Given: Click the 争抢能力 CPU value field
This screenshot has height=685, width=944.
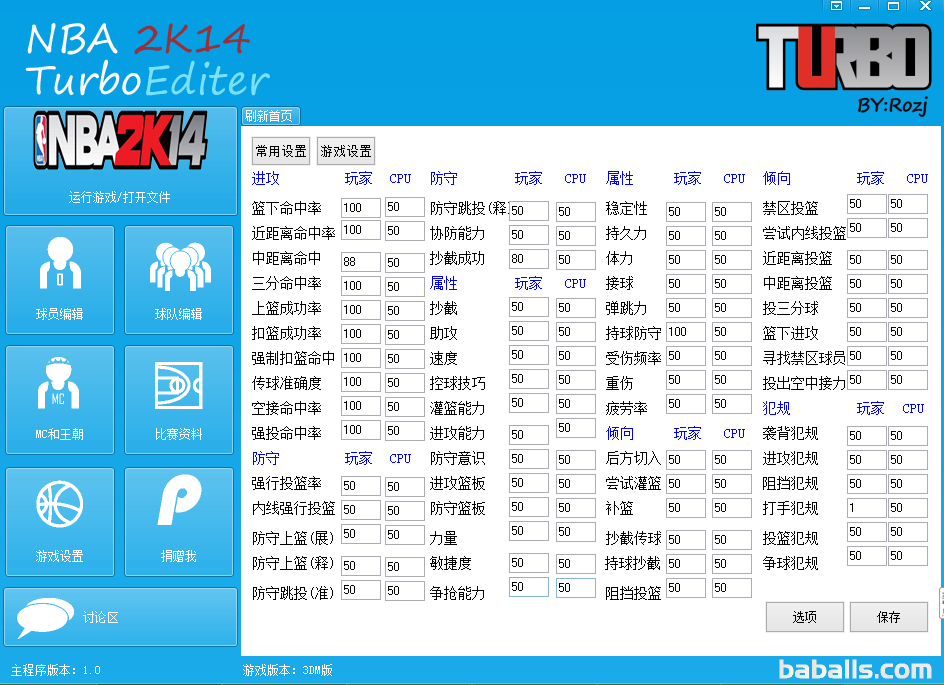Looking at the screenshot, I should (576, 587).
